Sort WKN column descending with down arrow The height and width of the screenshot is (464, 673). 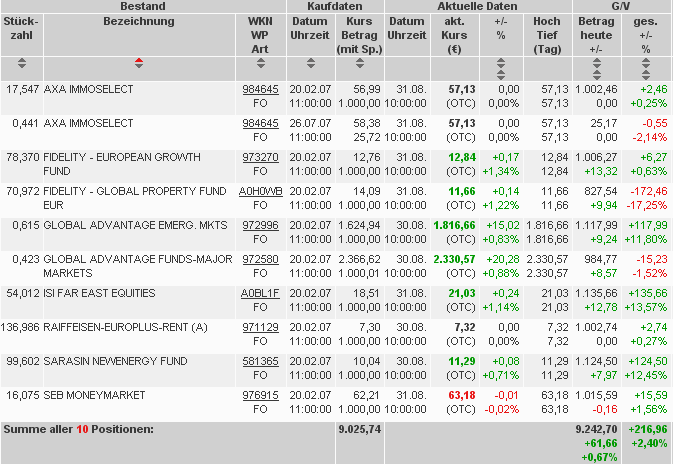(x=261, y=66)
